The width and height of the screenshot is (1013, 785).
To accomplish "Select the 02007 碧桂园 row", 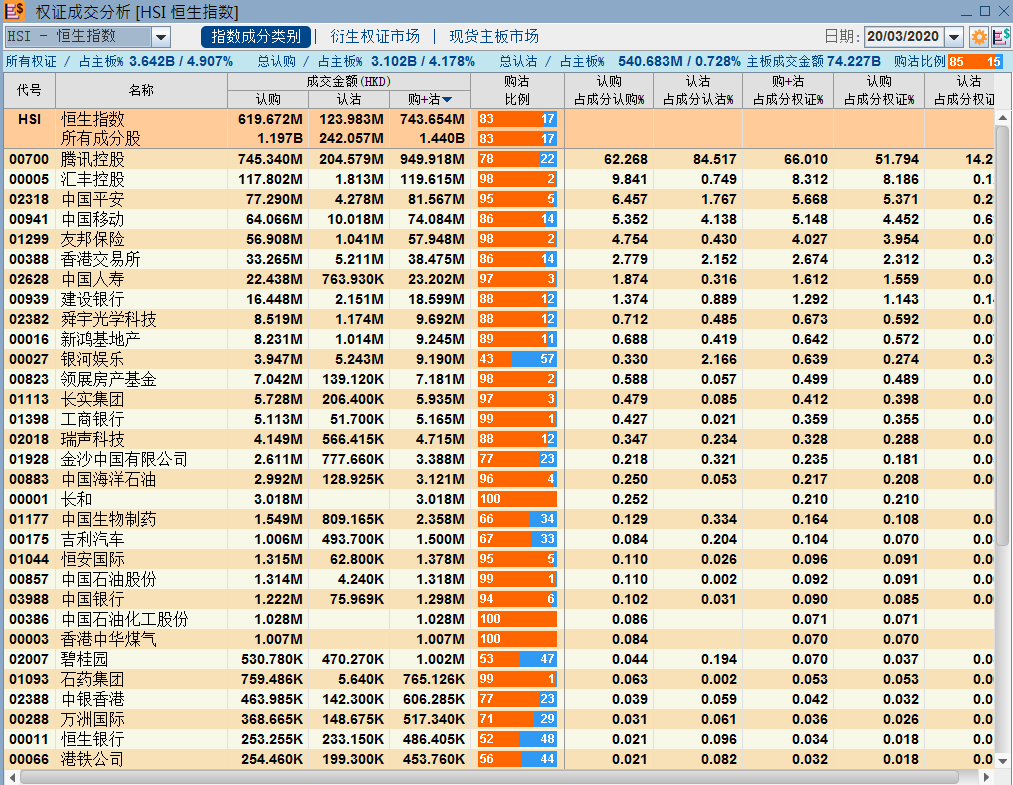I will (499, 660).
